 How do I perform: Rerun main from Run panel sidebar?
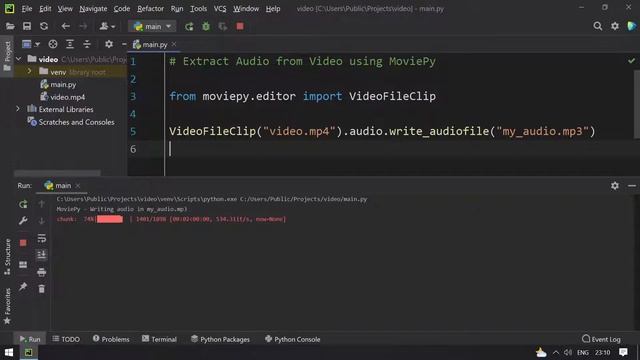[x=23, y=204]
